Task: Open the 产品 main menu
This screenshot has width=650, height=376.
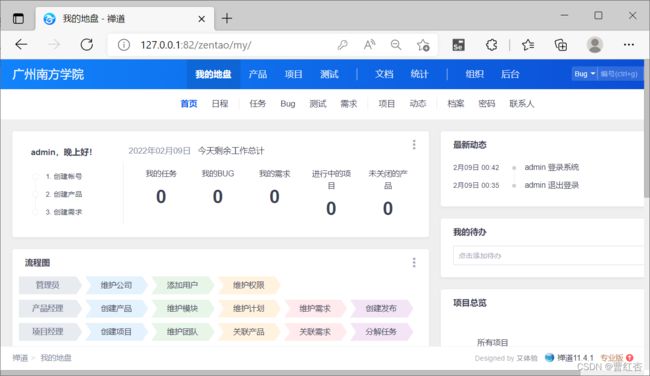Action: pos(257,74)
